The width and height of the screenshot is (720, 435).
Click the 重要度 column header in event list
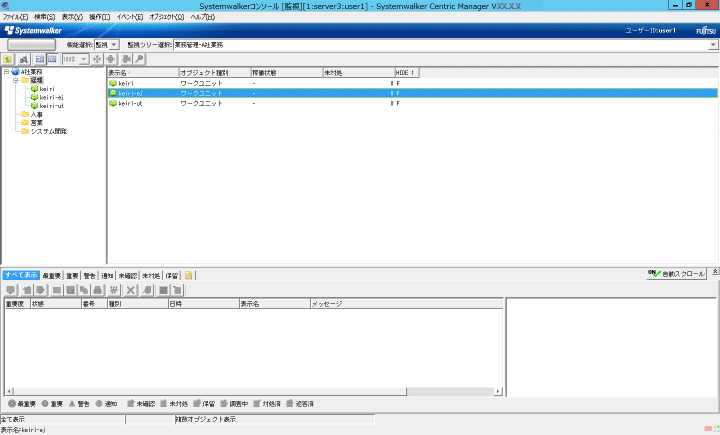[x=17, y=304]
